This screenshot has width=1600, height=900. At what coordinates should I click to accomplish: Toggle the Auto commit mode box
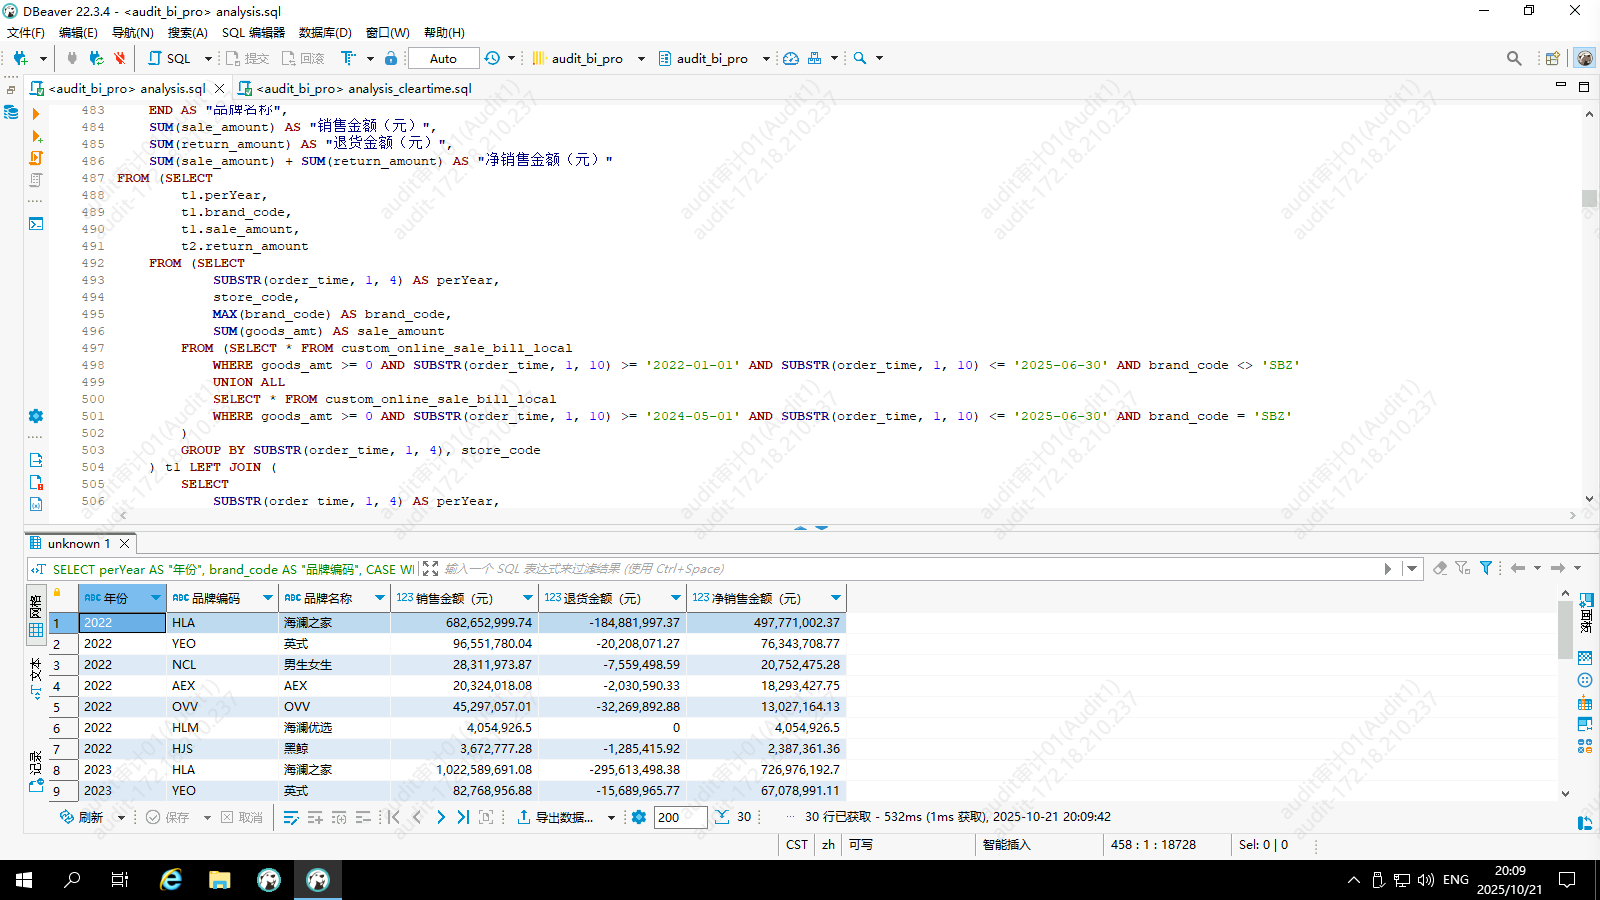click(443, 58)
